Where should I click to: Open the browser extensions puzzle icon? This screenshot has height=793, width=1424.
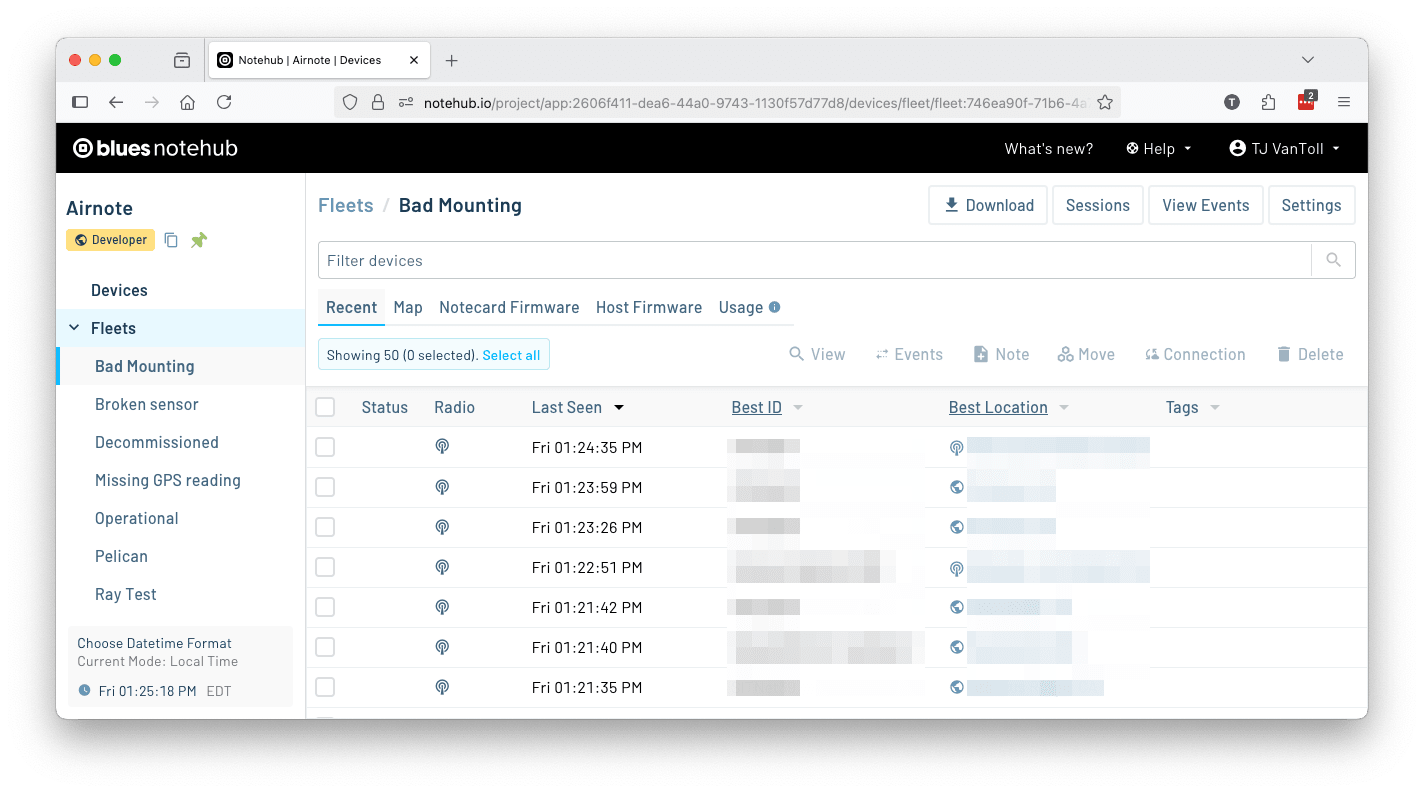point(1269,102)
